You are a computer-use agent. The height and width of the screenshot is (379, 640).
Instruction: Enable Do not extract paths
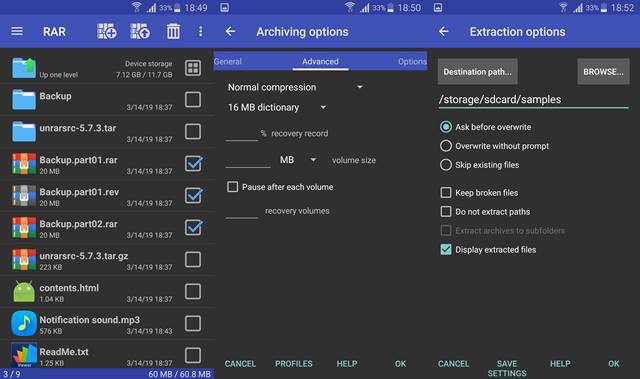446,211
